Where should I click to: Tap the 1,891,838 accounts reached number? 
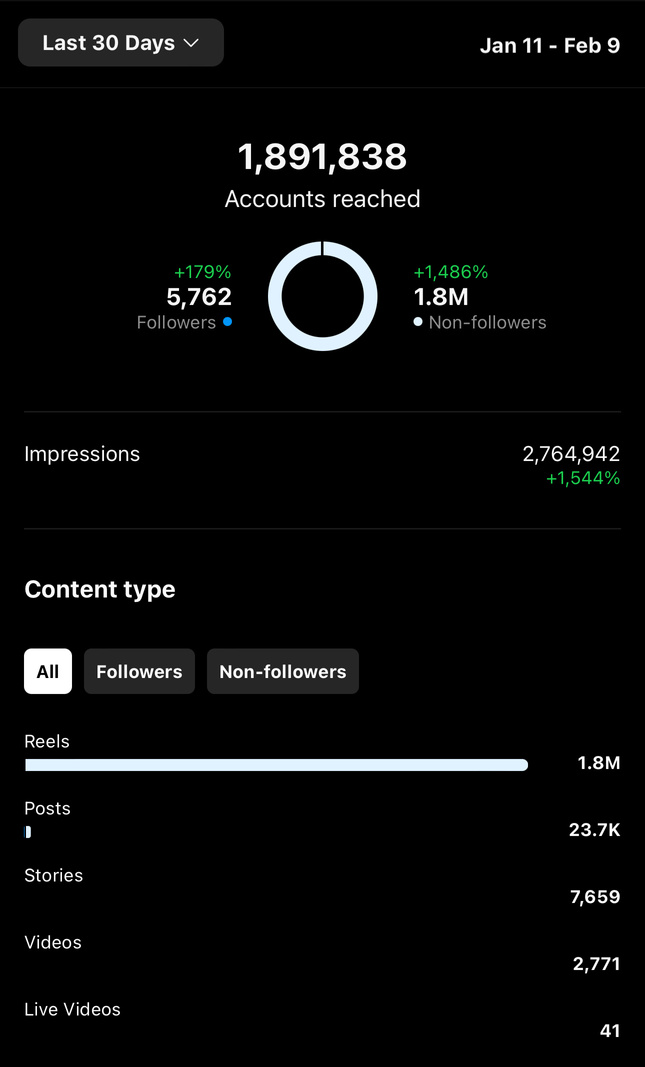coord(322,157)
